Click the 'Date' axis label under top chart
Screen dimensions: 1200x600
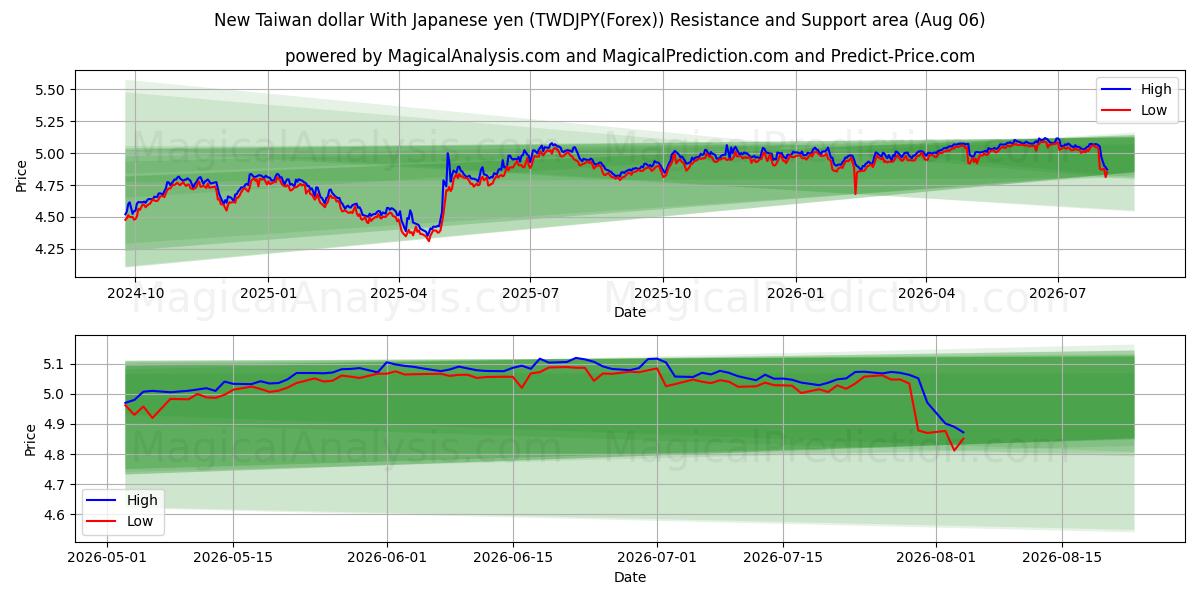[630, 312]
